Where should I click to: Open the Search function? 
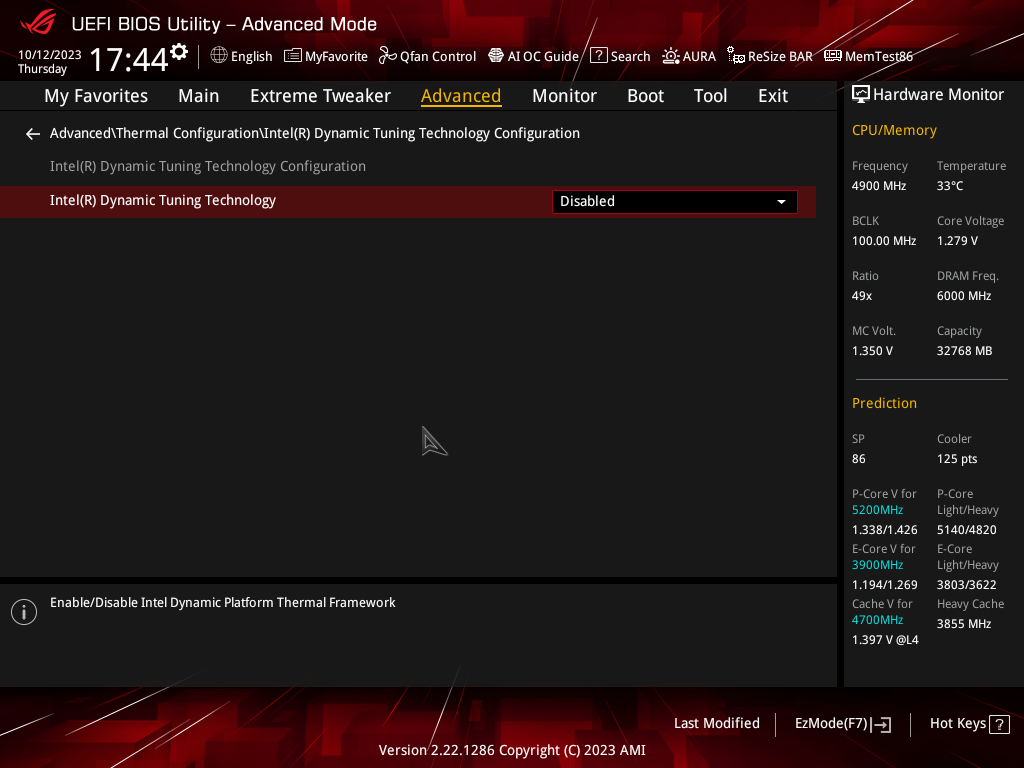(620, 56)
